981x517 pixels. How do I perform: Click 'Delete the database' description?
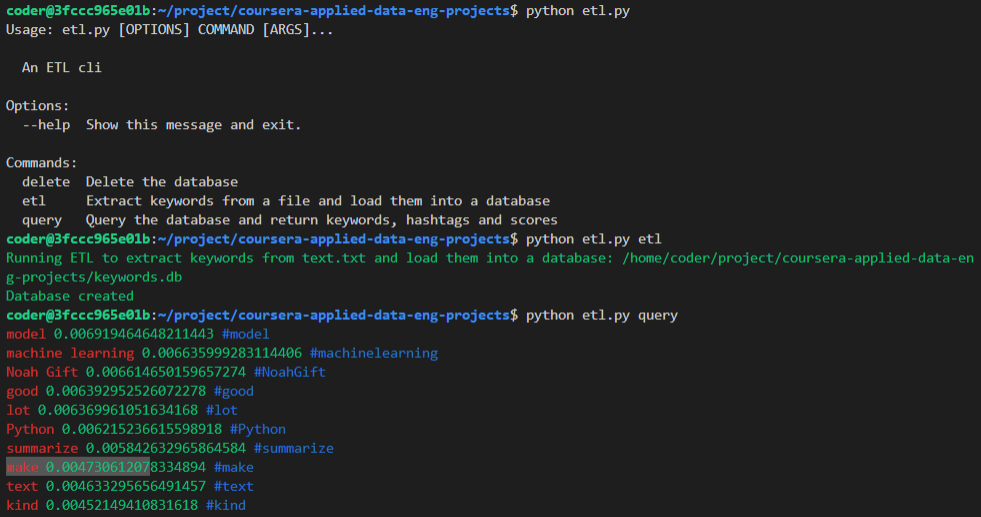click(161, 182)
